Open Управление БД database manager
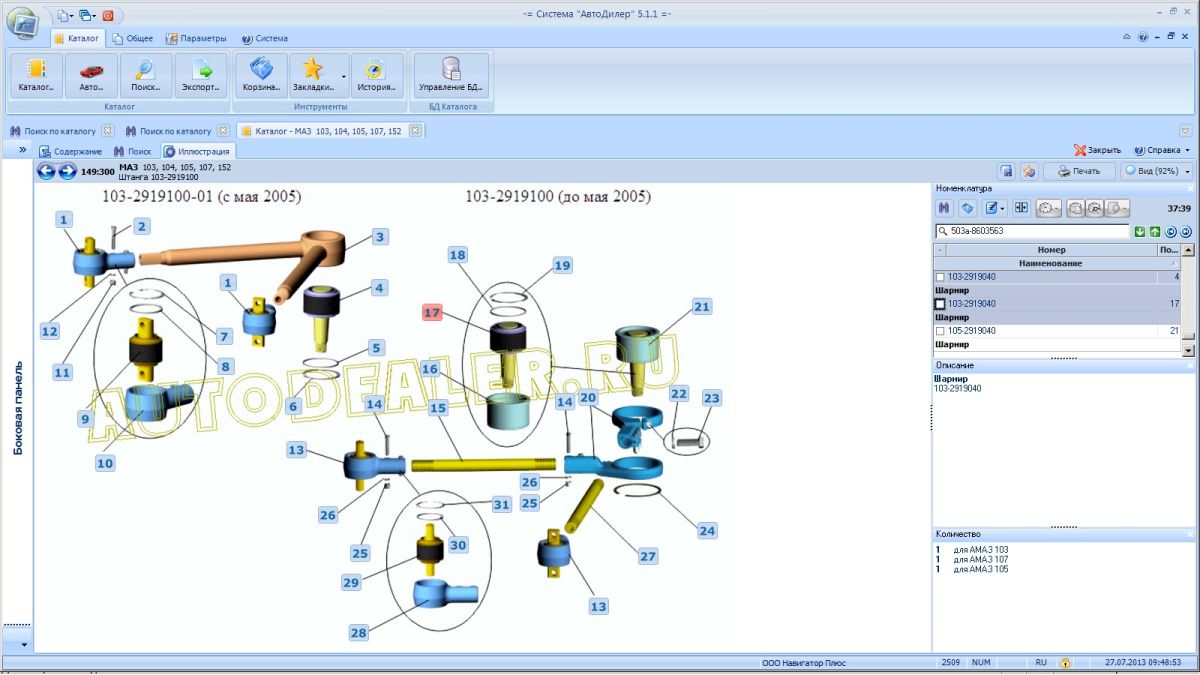 (x=451, y=75)
